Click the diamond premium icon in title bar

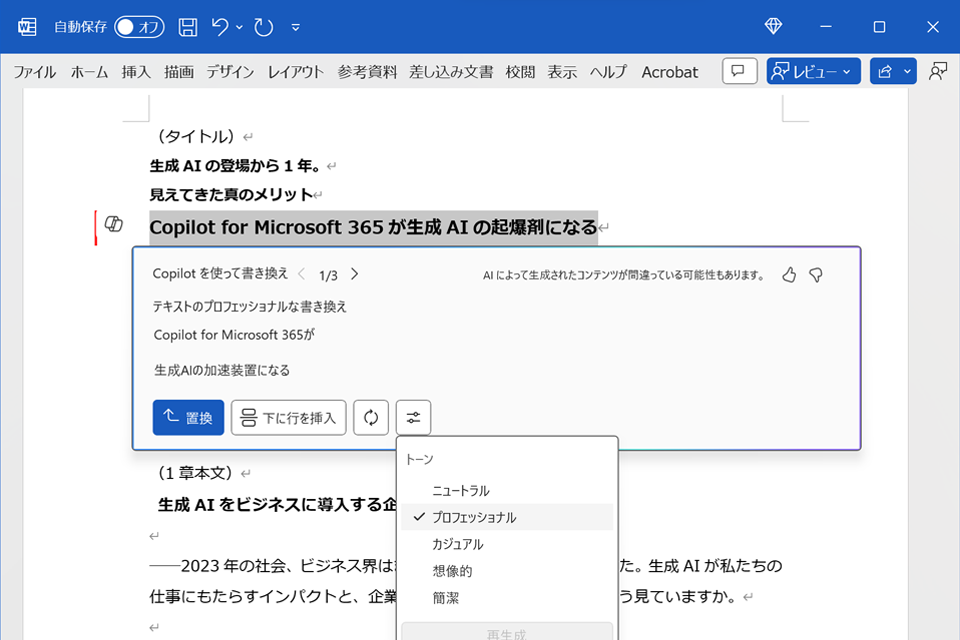pos(773,26)
